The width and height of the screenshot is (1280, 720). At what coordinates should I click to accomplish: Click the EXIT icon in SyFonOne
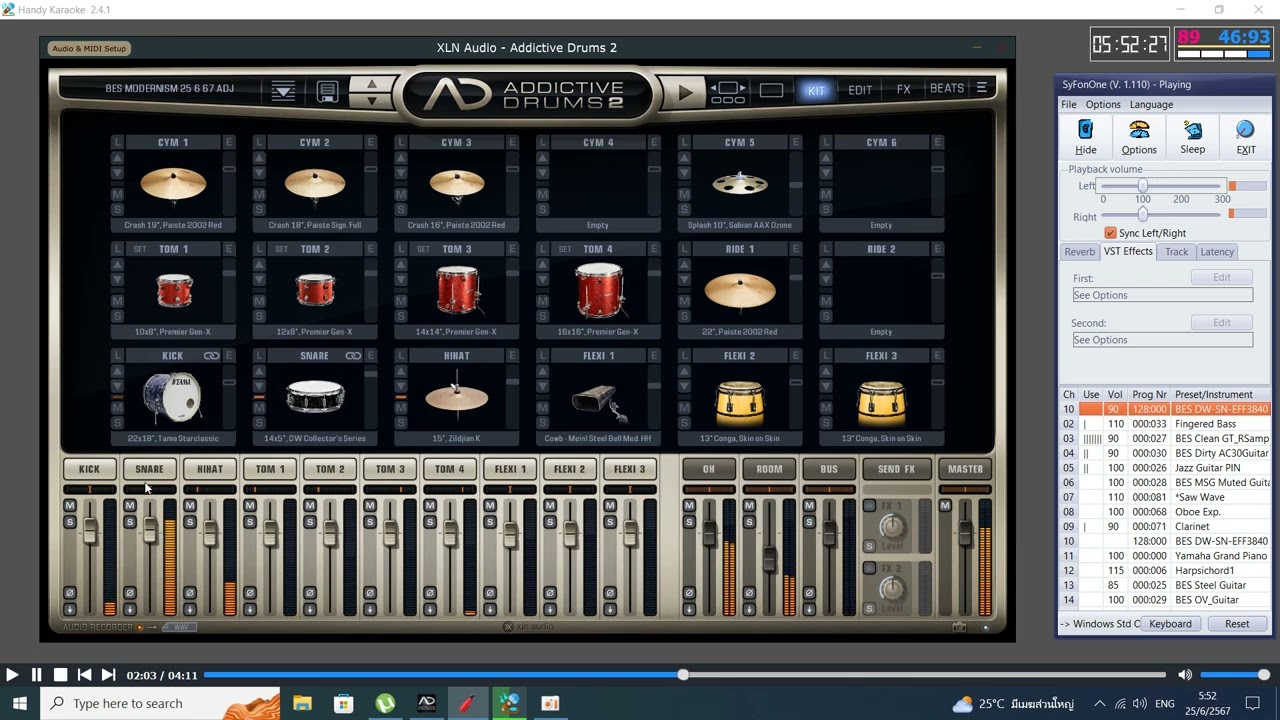click(x=1245, y=137)
